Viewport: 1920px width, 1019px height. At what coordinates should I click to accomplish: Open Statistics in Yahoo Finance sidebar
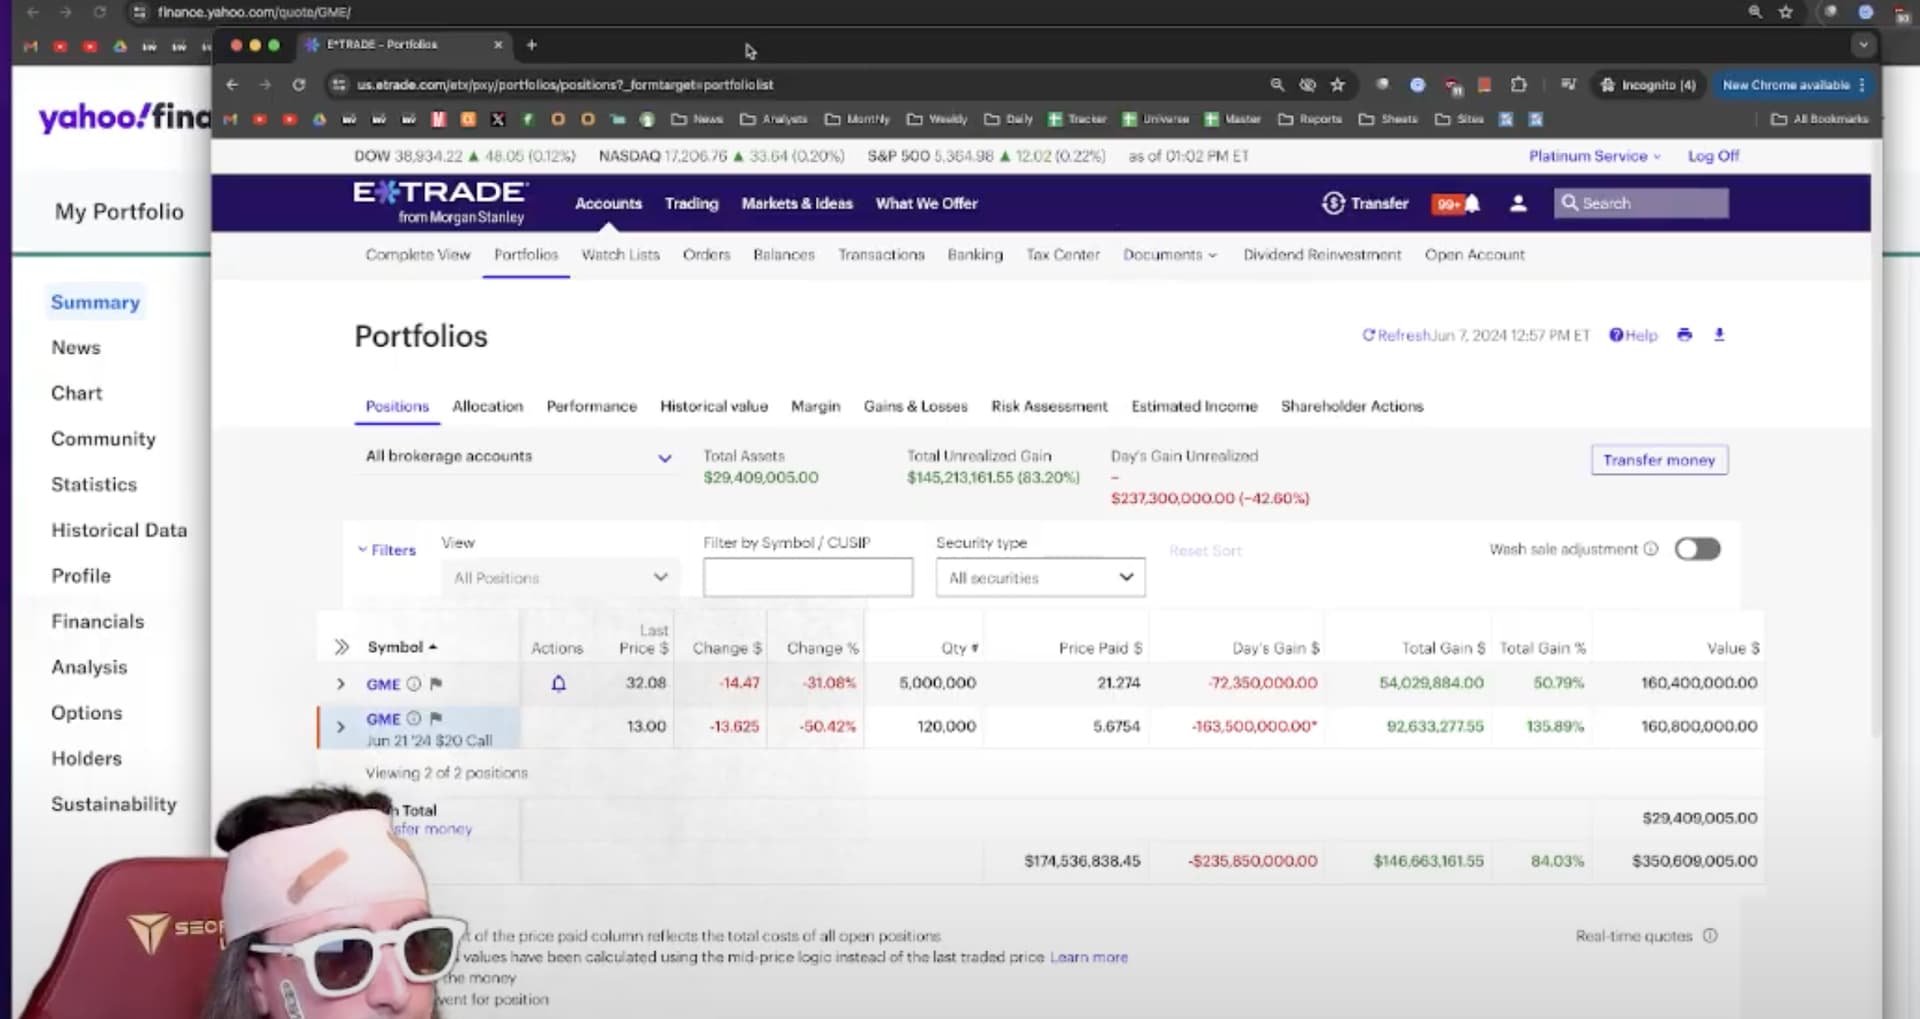94,484
